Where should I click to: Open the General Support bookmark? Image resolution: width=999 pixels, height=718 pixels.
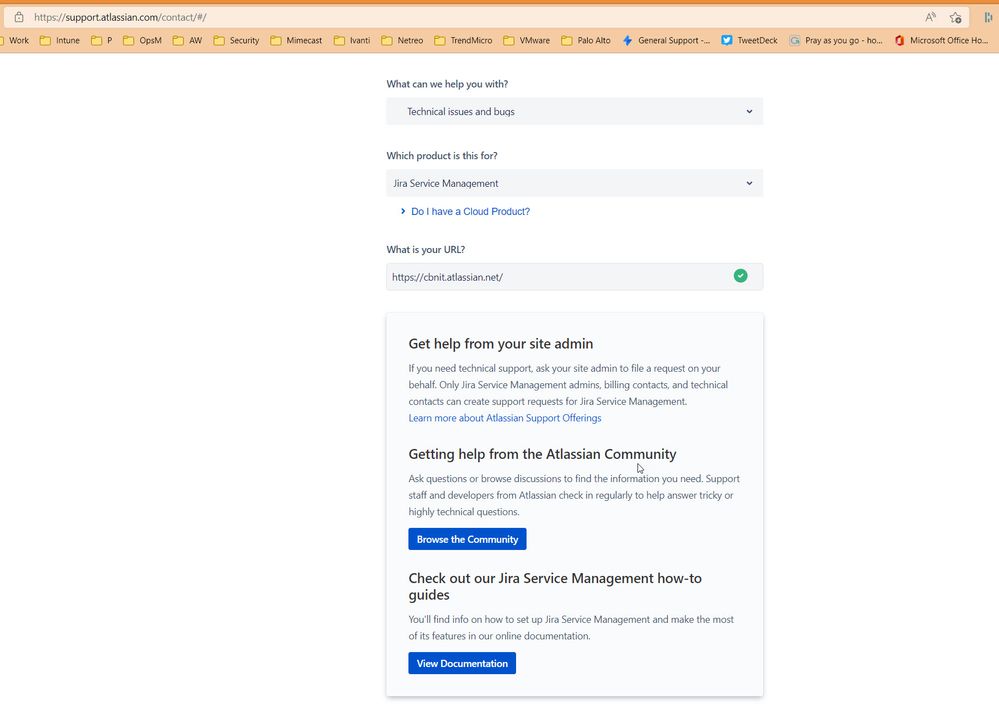click(666, 40)
